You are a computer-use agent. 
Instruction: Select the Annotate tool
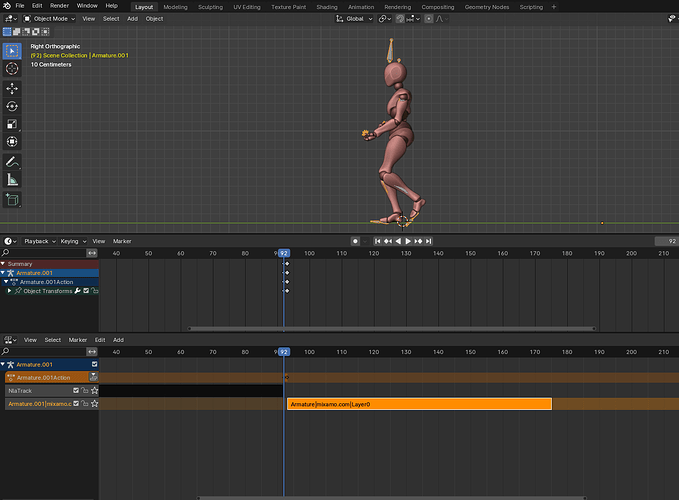pyautogui.click(x=12, y=162)
